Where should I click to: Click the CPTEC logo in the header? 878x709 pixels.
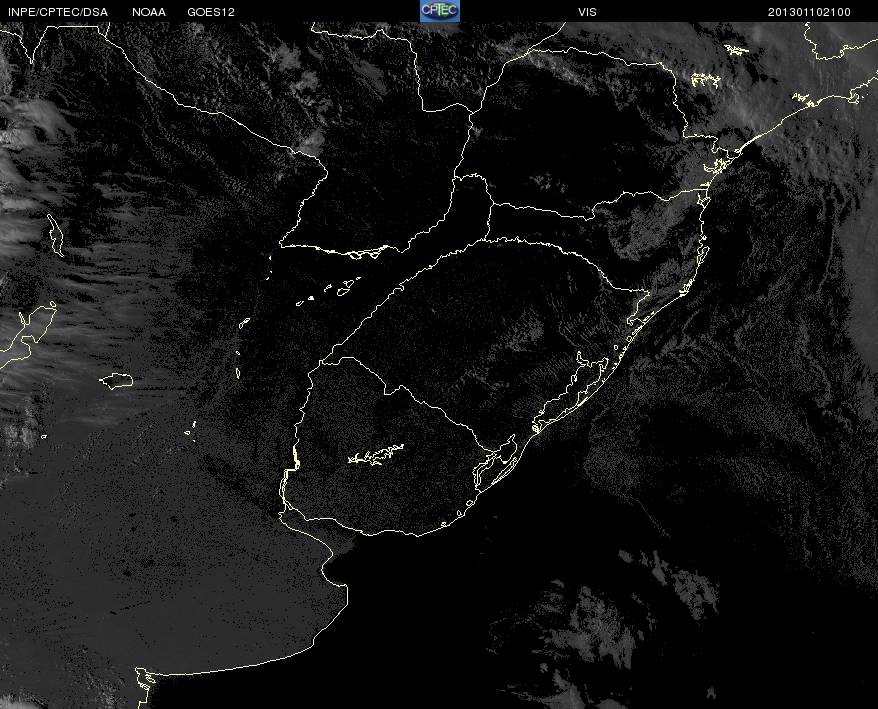439,11
